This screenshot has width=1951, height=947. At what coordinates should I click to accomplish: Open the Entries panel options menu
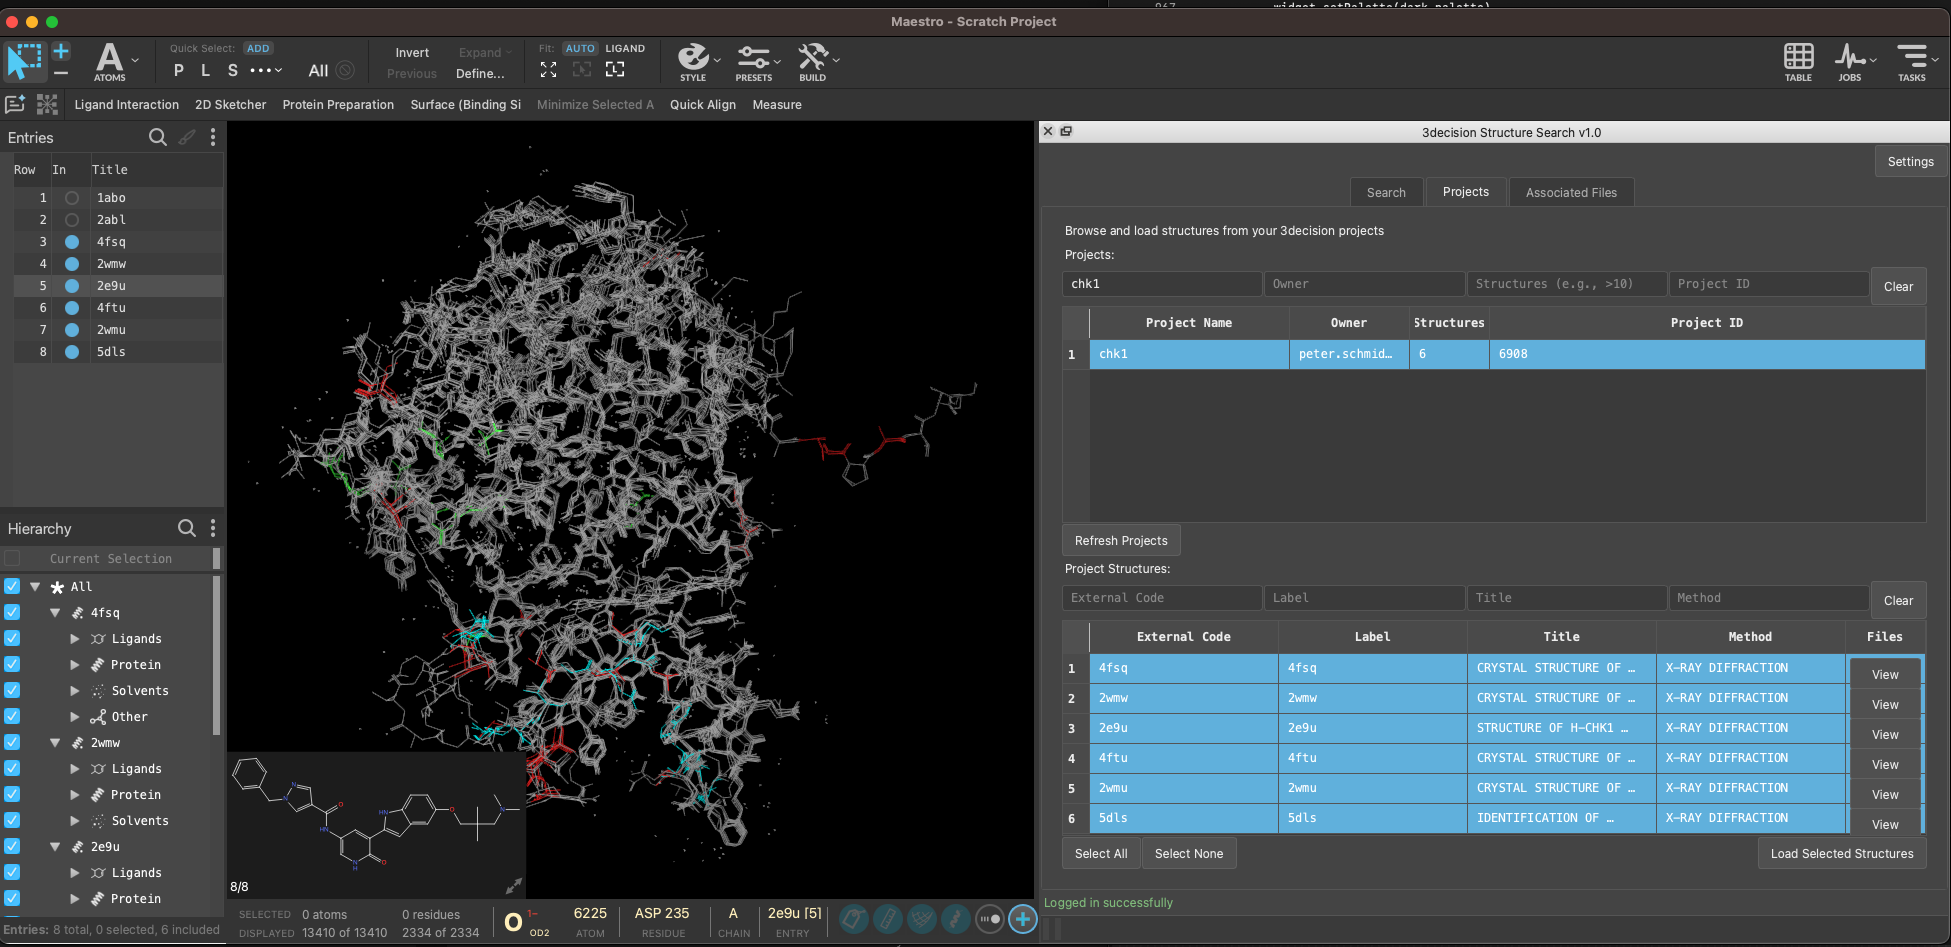pyautogui.click(x=212, y=137)
